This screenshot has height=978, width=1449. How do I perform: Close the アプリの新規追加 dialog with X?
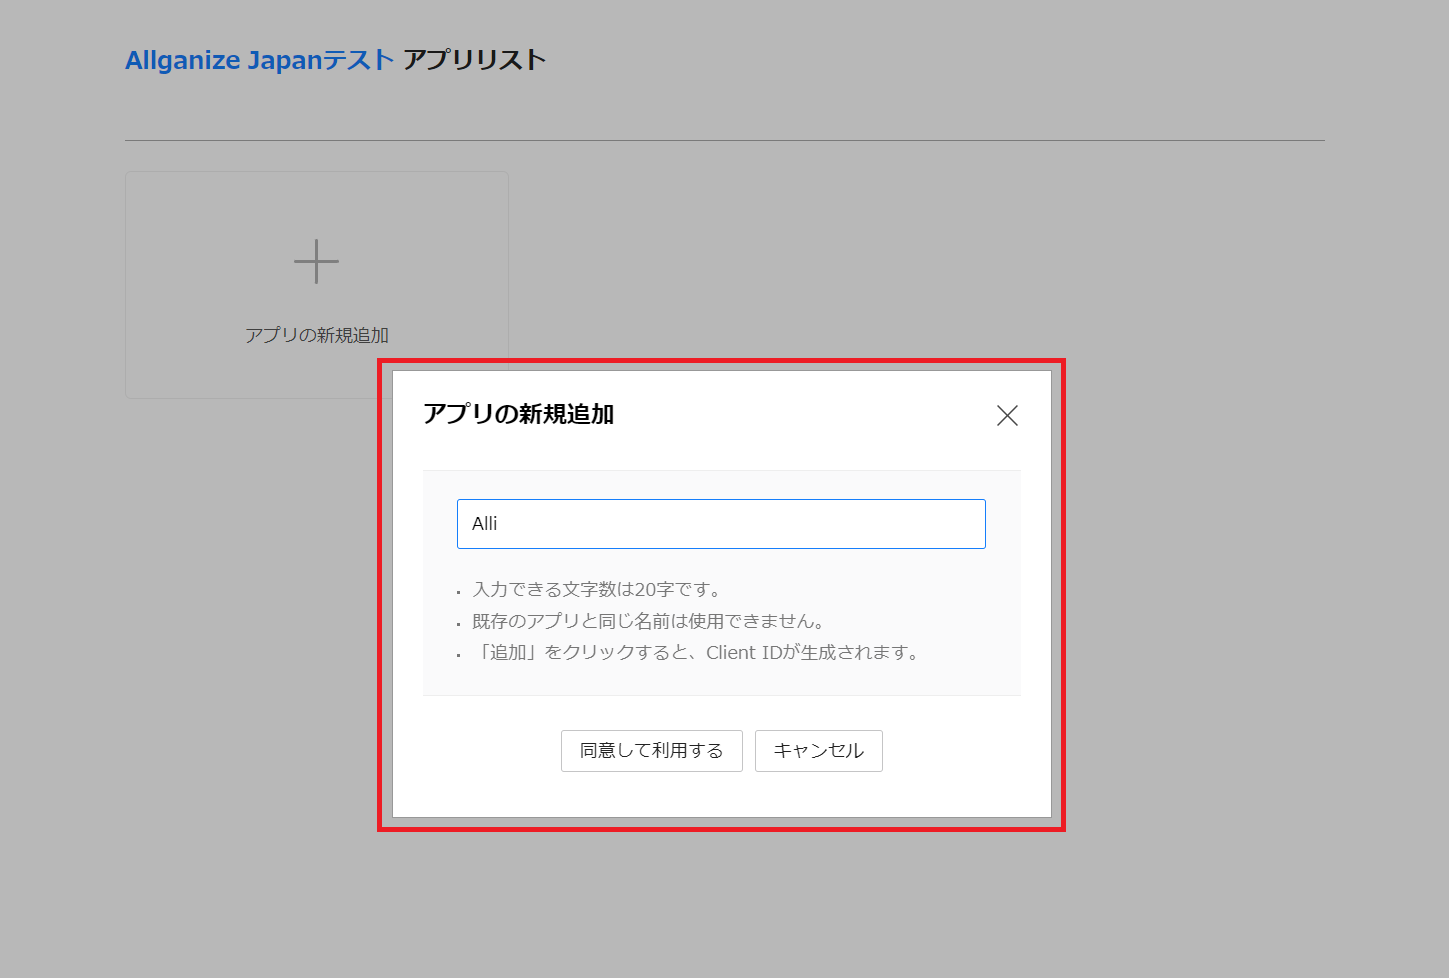[1007, 416]
